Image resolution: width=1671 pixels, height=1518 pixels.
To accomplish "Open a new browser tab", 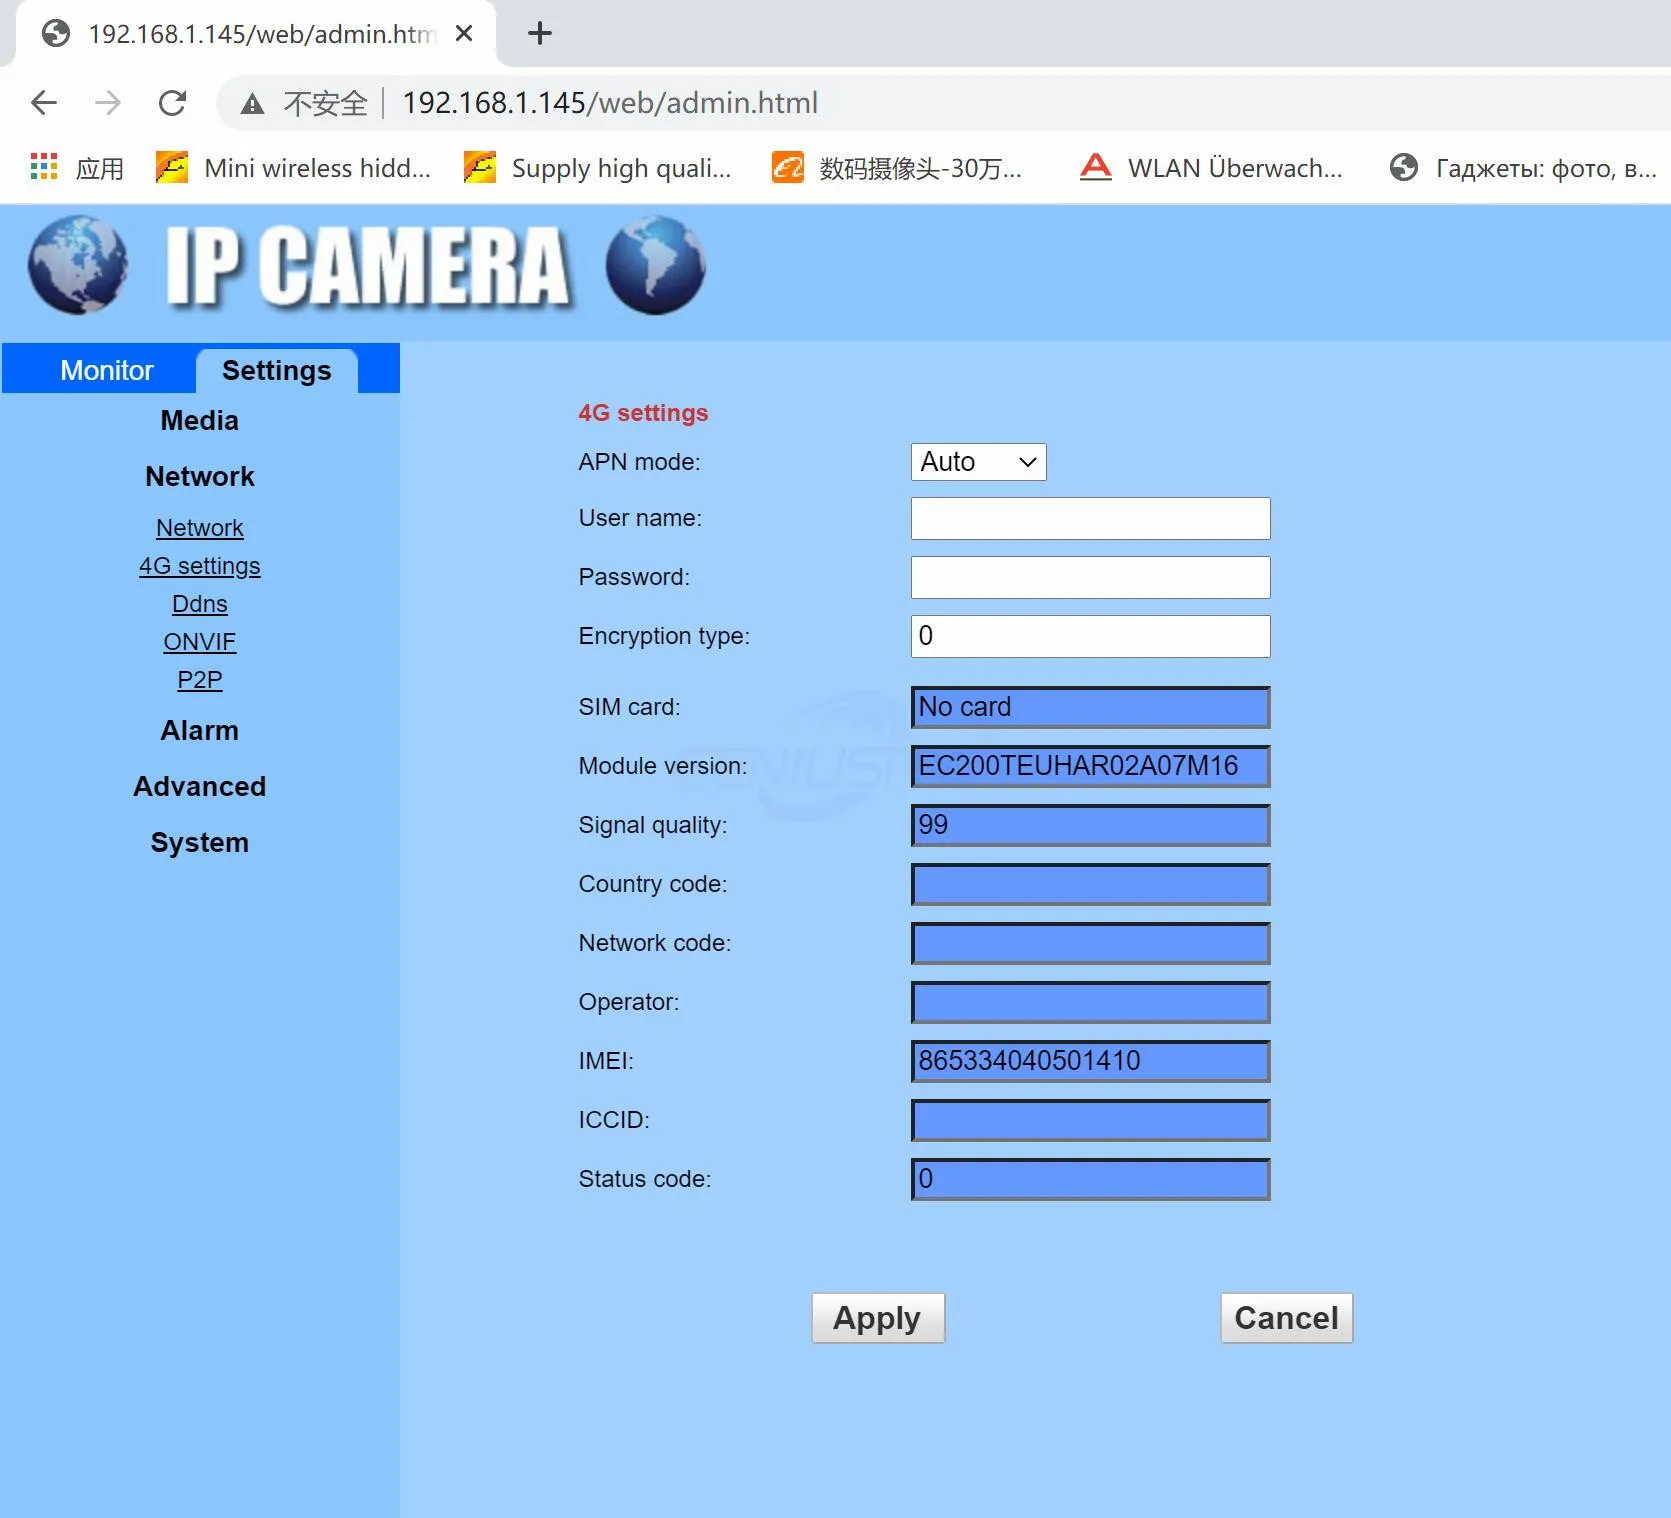I will point(540,34).
